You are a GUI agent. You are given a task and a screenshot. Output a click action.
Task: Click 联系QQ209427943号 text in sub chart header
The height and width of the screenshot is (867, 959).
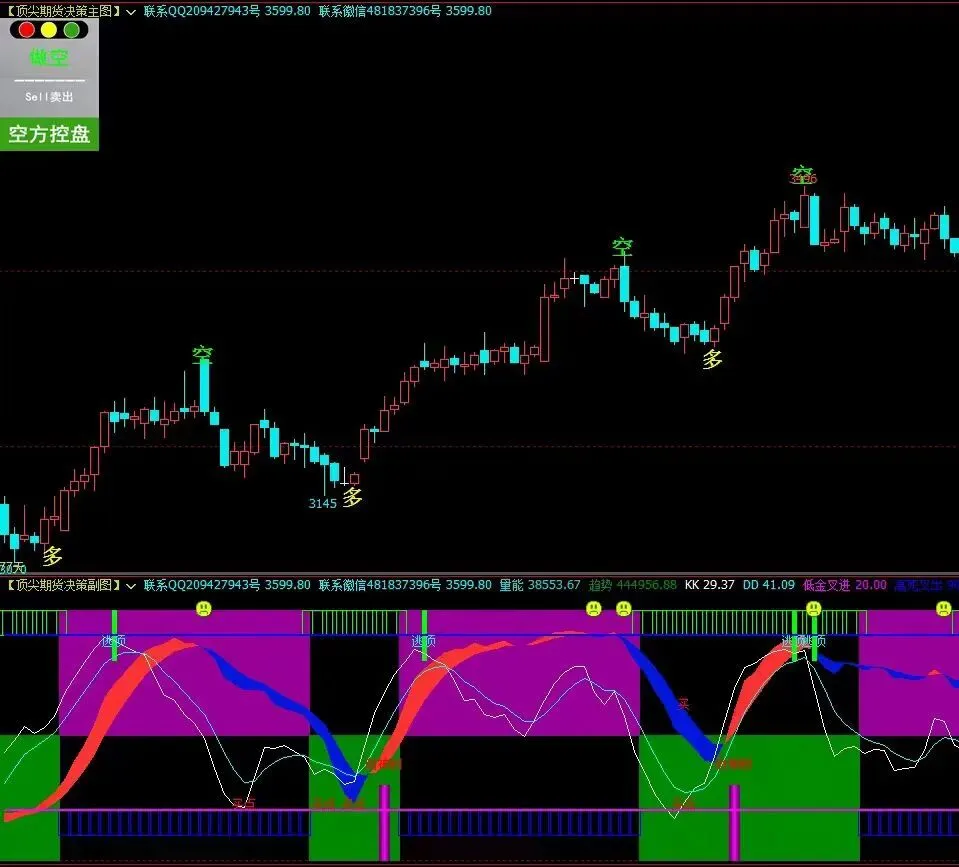coord(201,585)
